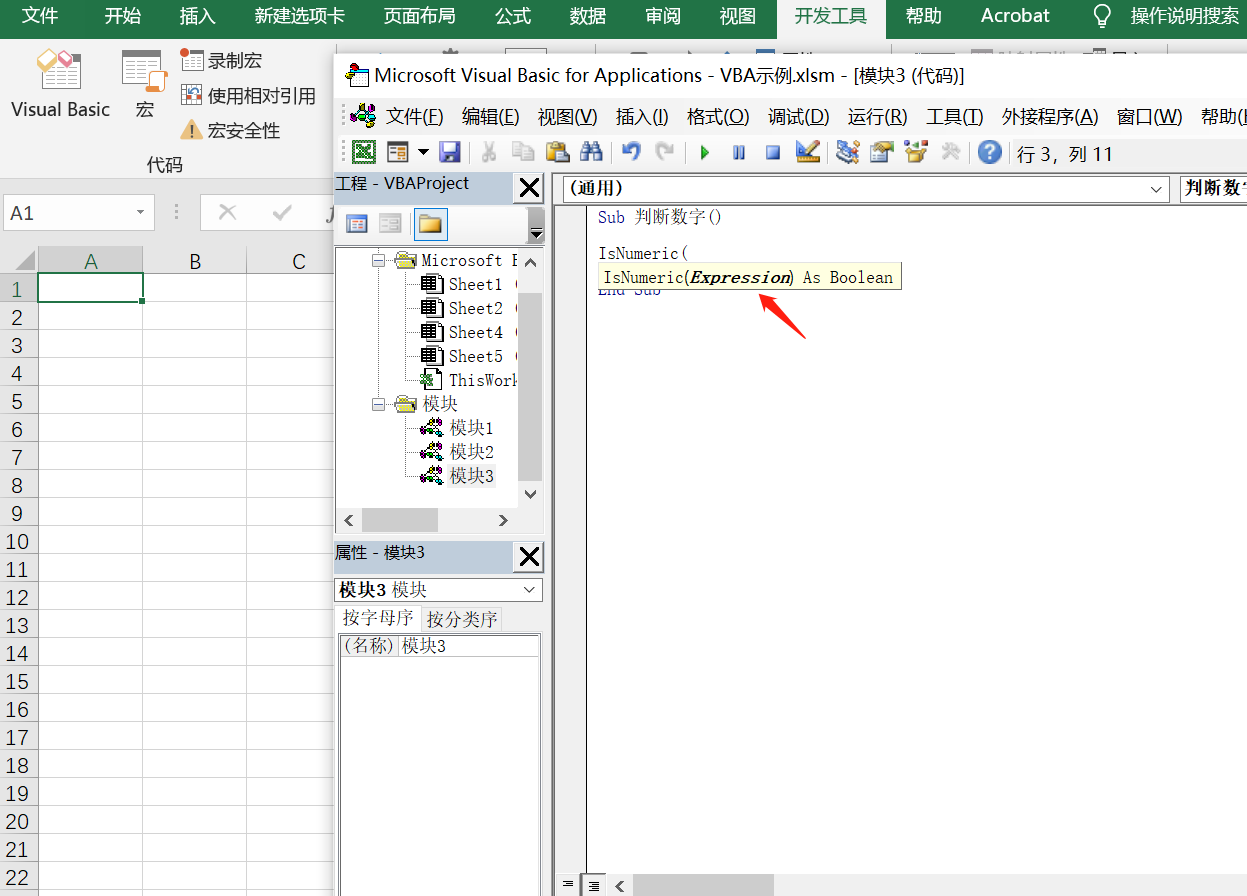Viewport: 1247px width, 896px height.
Task: Click the Save icon in VBA editor
Action: (x=450, y=152)
